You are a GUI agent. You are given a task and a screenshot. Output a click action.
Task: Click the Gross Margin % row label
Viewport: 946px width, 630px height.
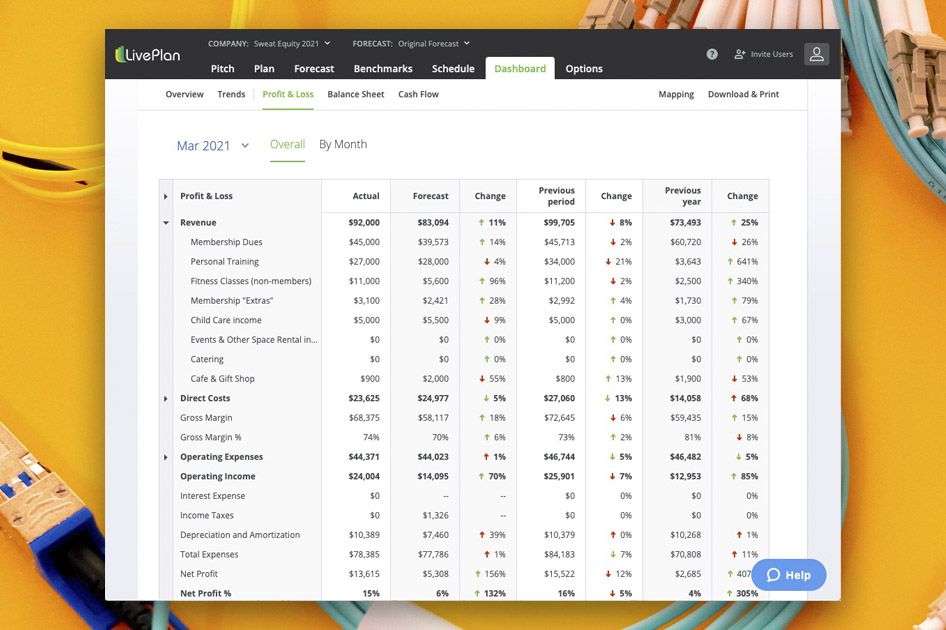pos(211,437)
